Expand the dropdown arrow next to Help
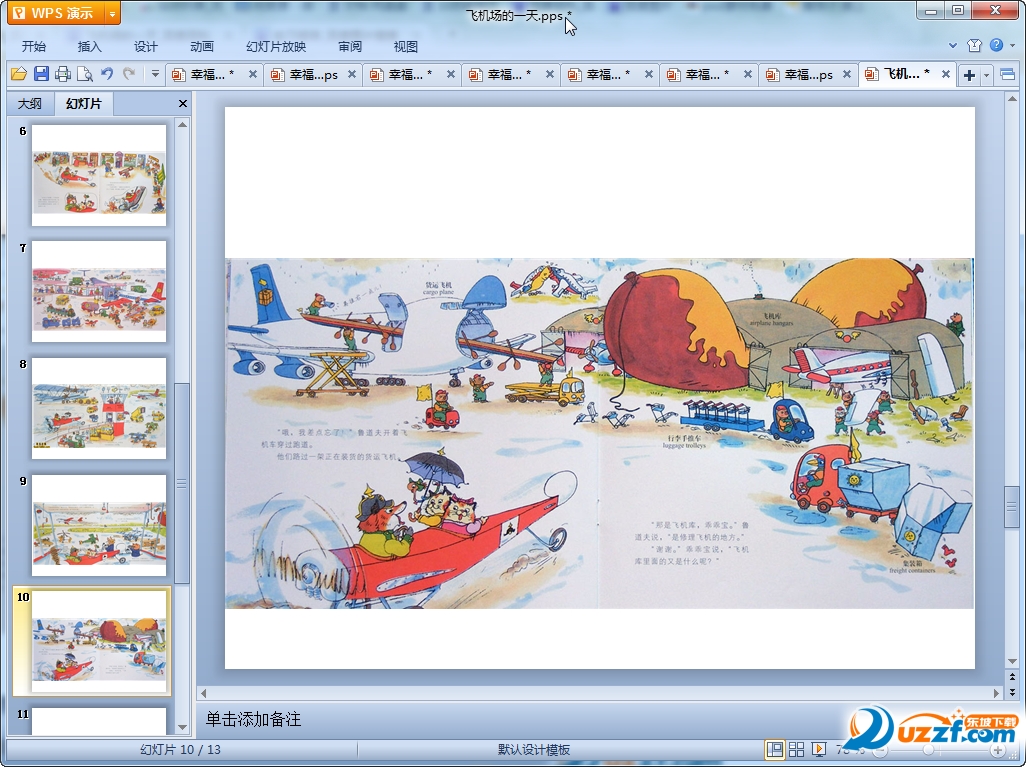Viewport: 1026px width, 767px height. coord(1012,45)
